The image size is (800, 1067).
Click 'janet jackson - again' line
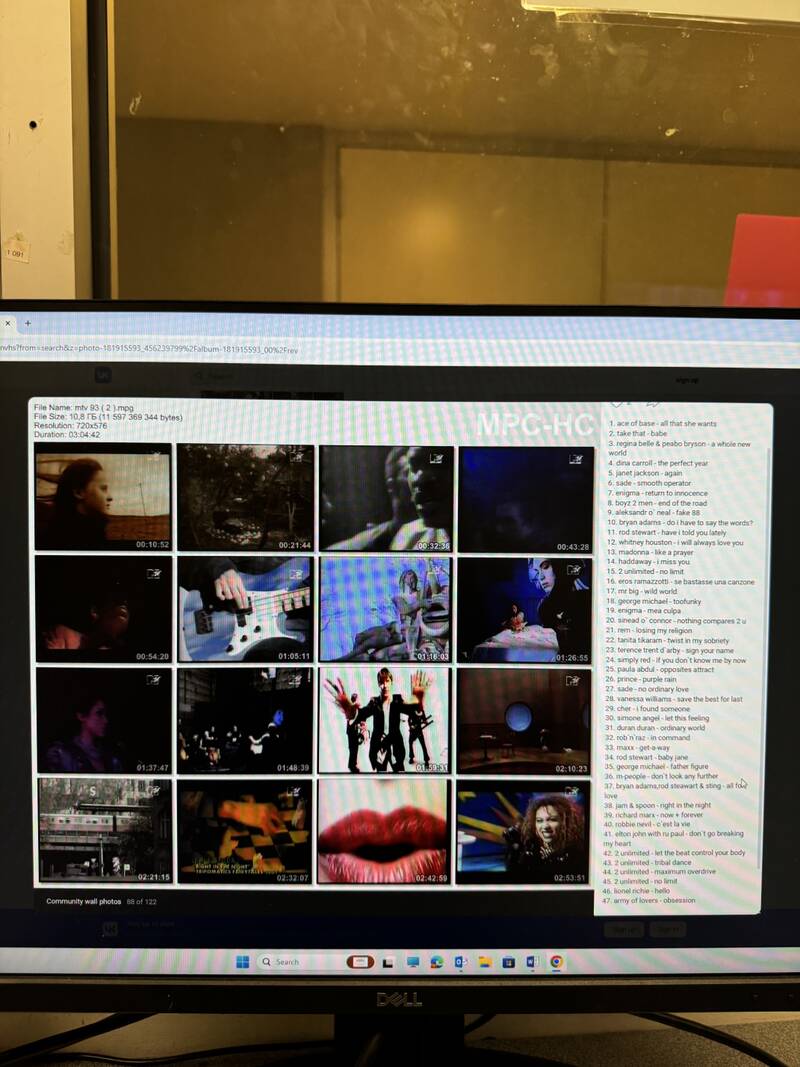point(646,473)
